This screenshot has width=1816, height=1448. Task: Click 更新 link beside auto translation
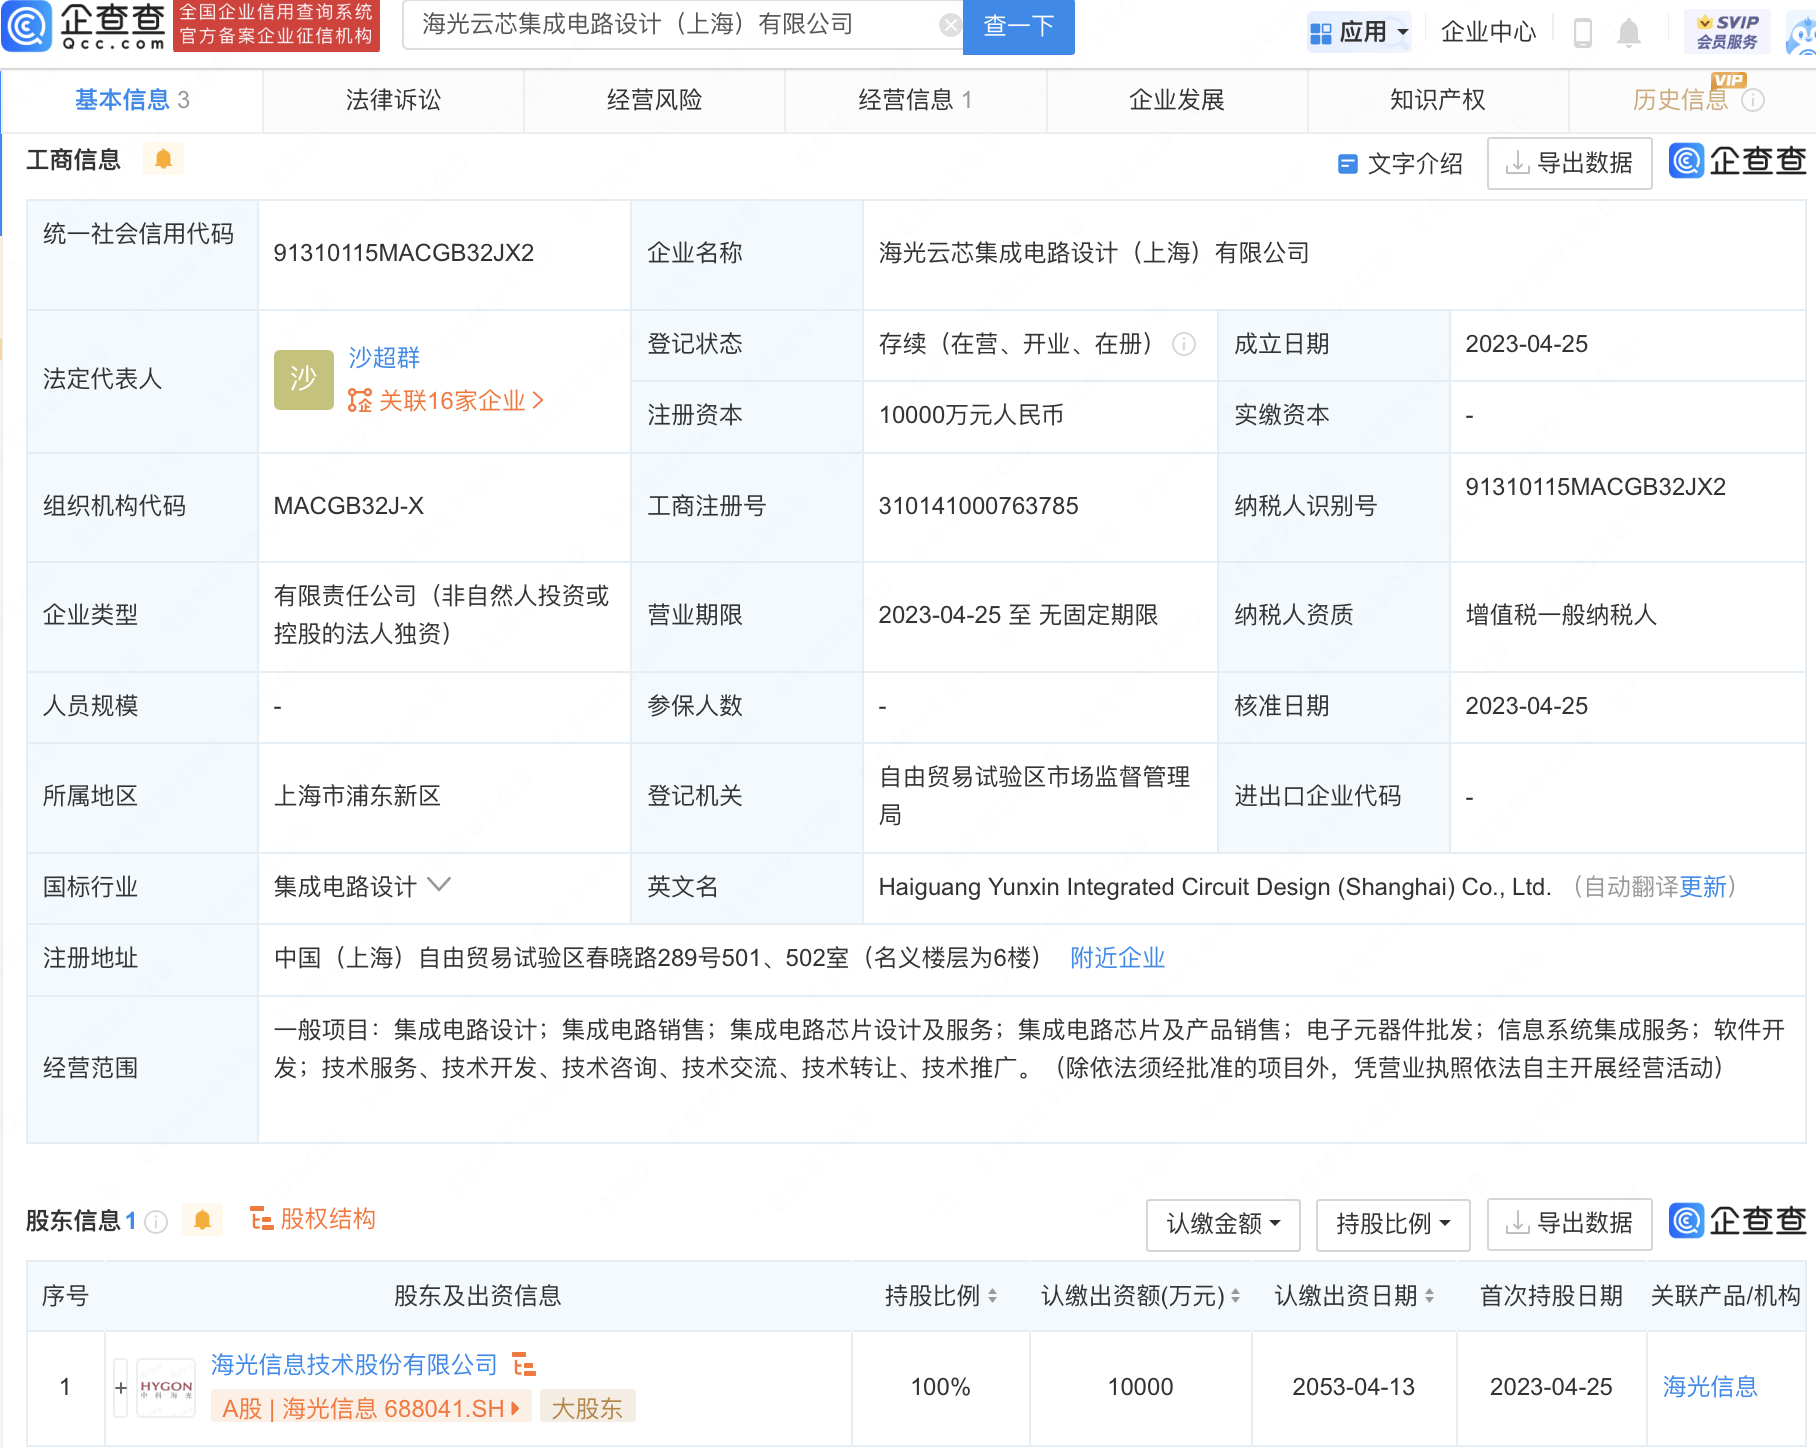(1703, 887)
